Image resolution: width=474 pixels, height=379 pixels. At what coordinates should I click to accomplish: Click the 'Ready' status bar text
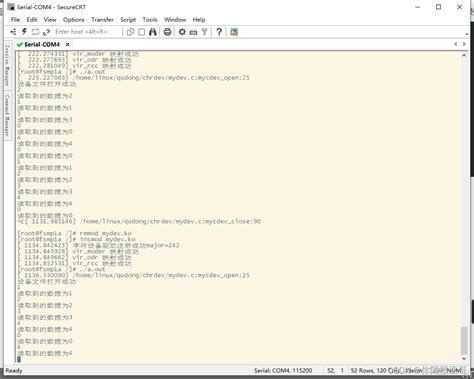click(x=14, y=370)
